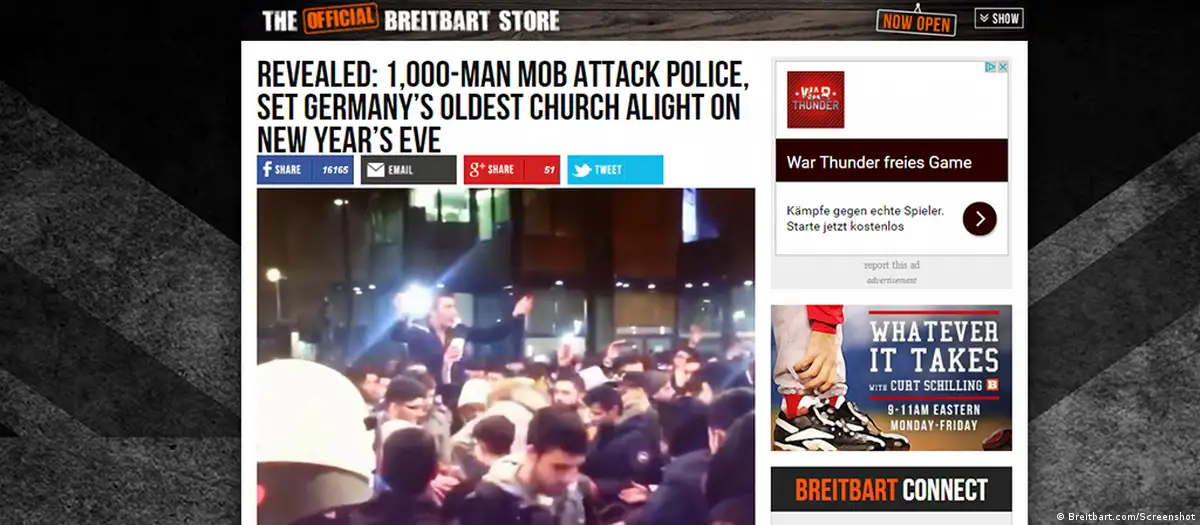Image resolution: width=1200 pixels, height=525 pixels.
Task: Play the crowd video thumbnail
Action: pyautogui.click(x=506, y=356)
